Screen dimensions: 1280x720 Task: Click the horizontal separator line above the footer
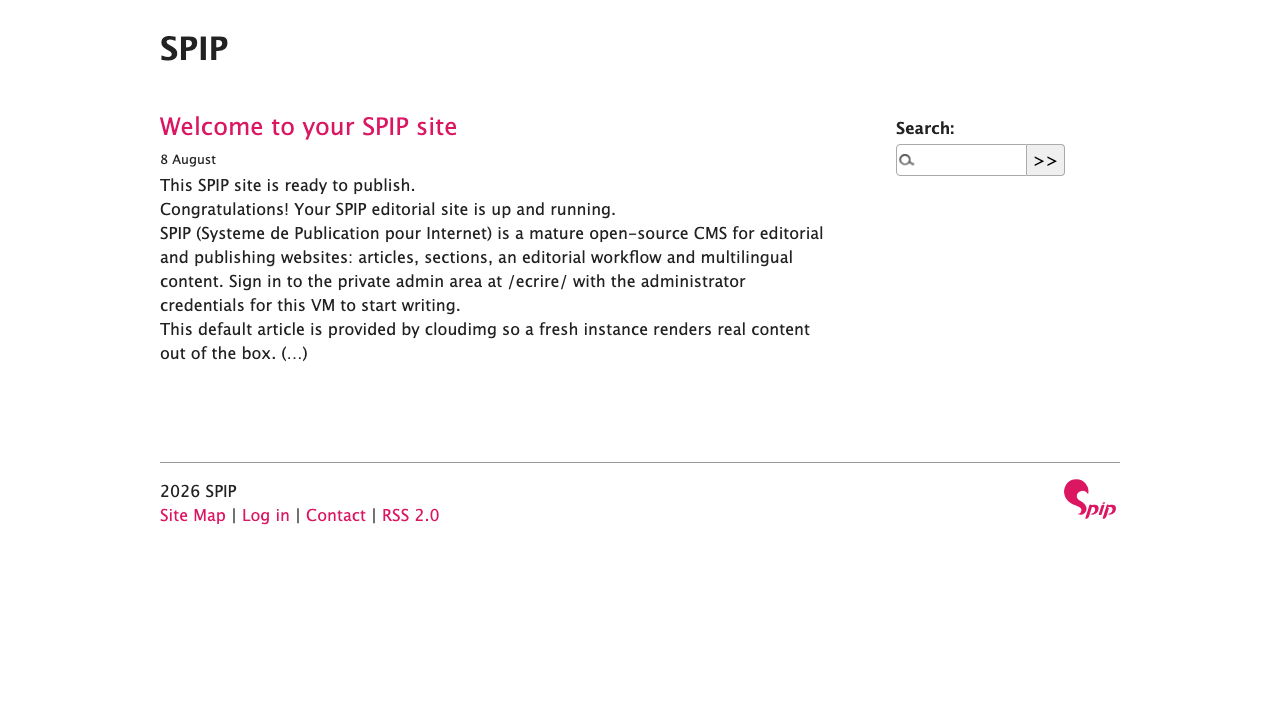[640, 462]
